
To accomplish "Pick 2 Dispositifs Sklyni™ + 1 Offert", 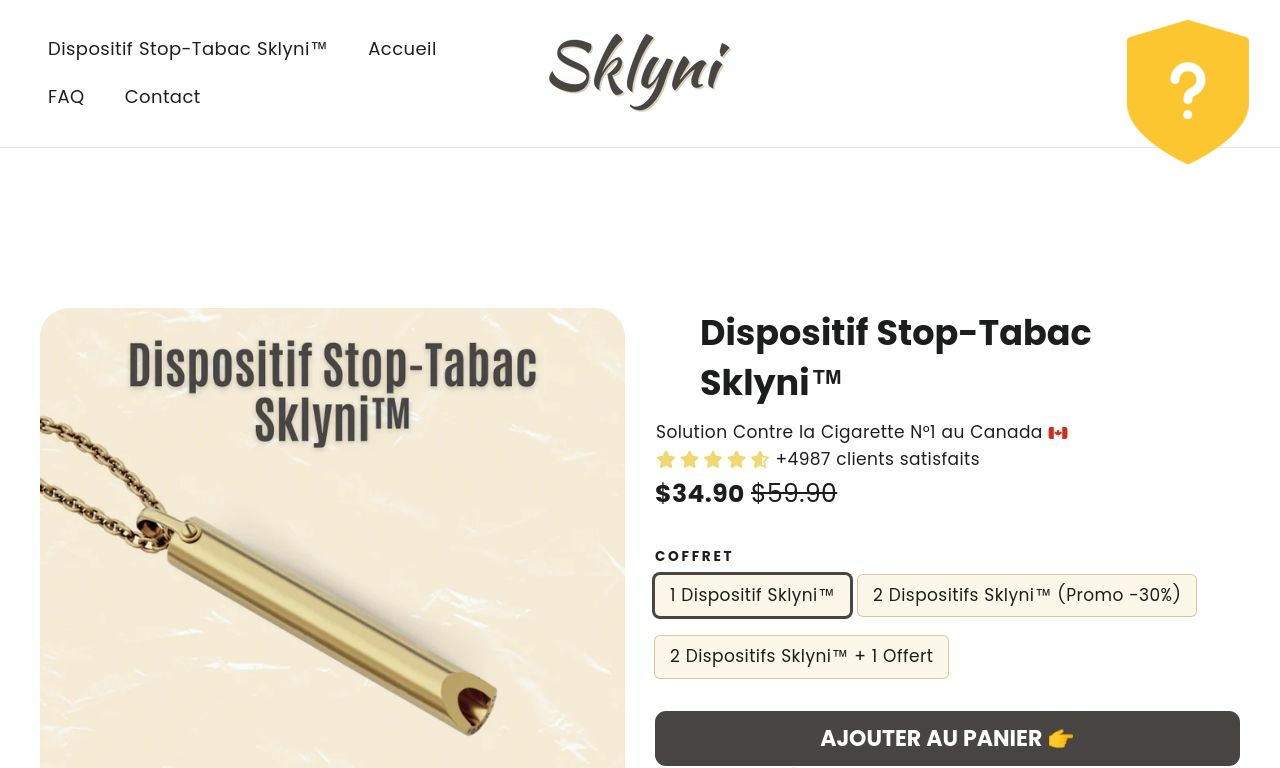I will (x=801, y=656).
